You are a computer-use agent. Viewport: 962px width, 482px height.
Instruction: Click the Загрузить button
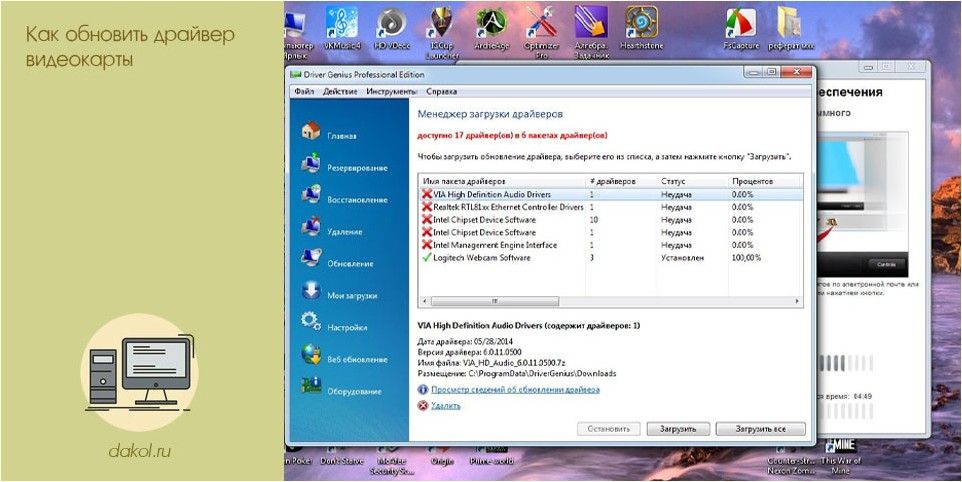(x=678, y=429)
